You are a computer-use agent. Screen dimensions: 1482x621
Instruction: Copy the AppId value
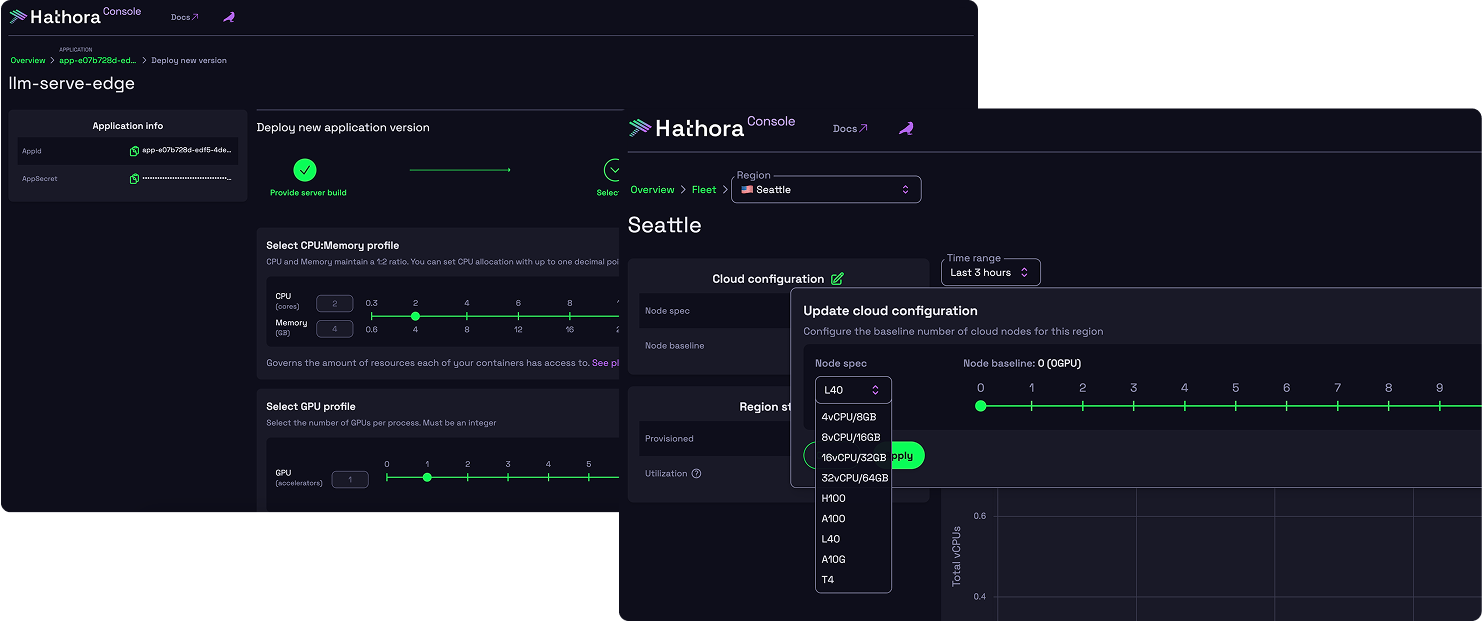tap(134, 151)
